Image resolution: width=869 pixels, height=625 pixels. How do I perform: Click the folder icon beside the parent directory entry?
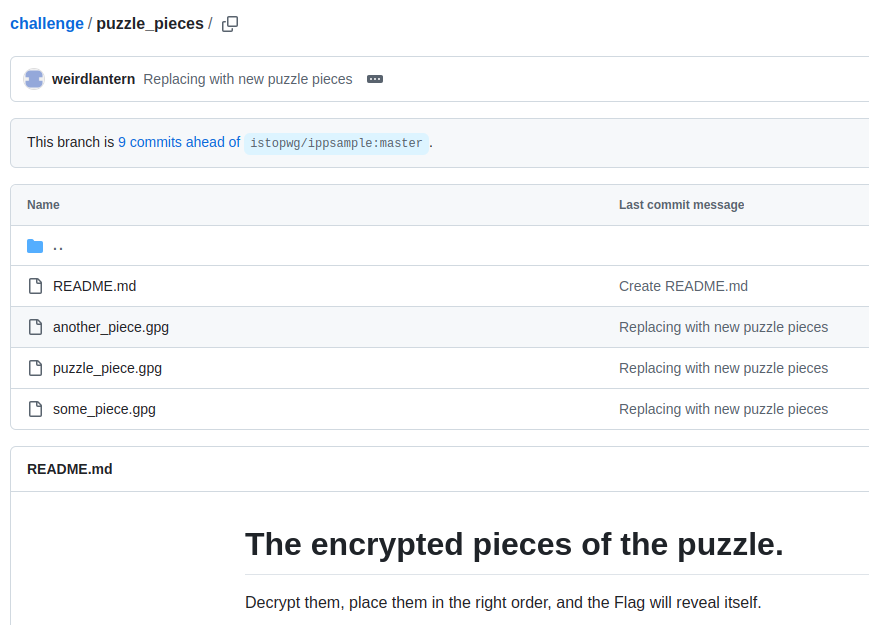tap(35, 245)
